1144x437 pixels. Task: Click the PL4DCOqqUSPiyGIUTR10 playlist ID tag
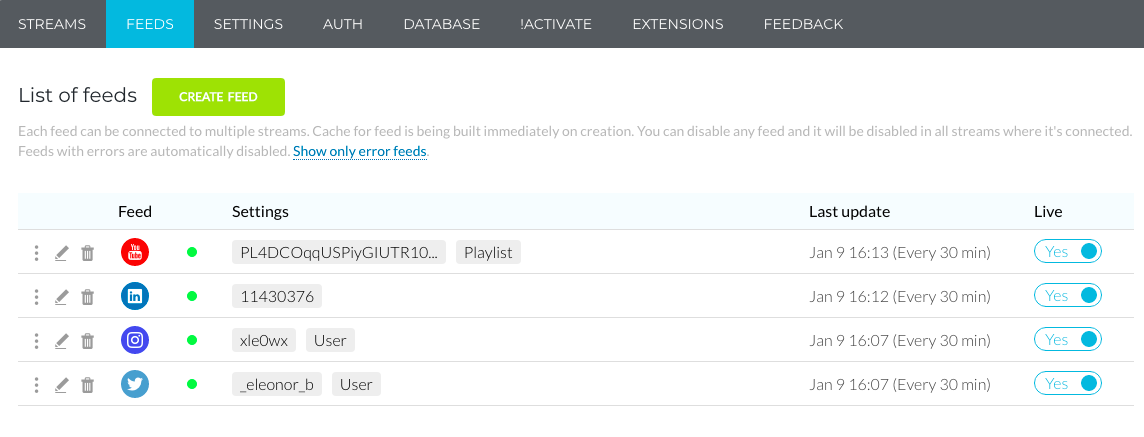click(x=339, y=253)
